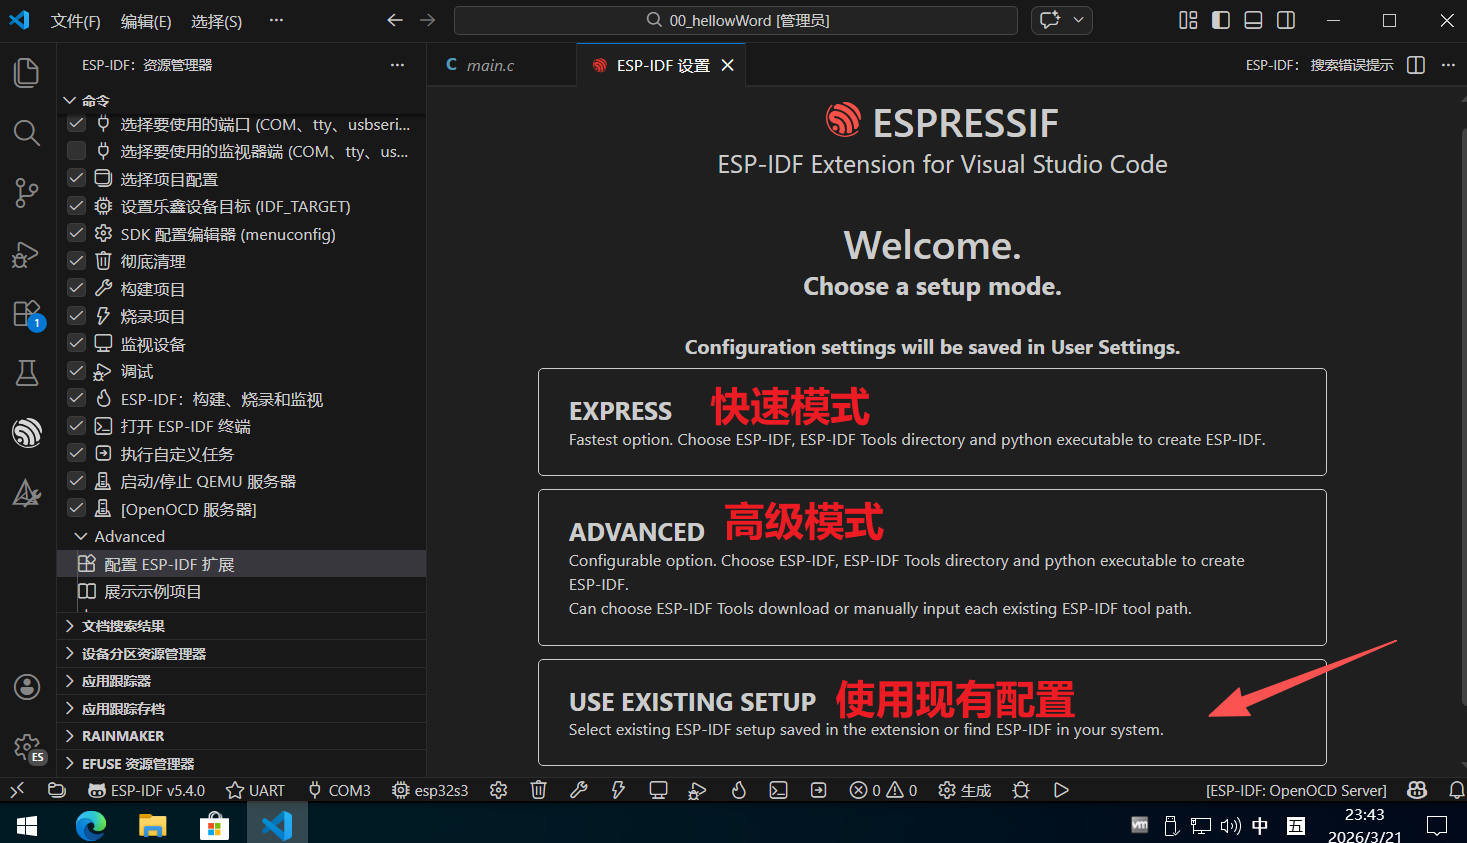The image size is (1467, 843).
Task: Toggle checkbox for 选择项目配置
Action: tap(76, 178)
